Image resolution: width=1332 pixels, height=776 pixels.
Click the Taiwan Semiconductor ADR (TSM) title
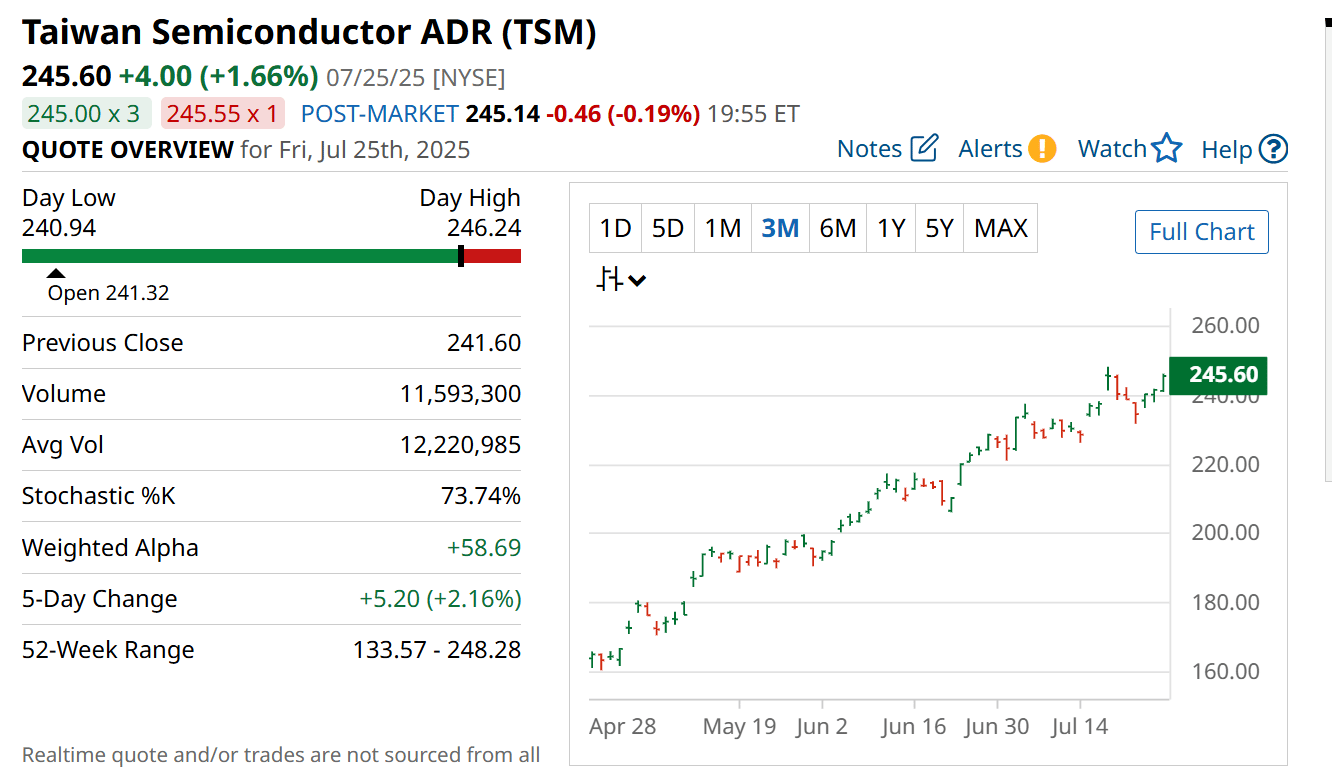309,33
